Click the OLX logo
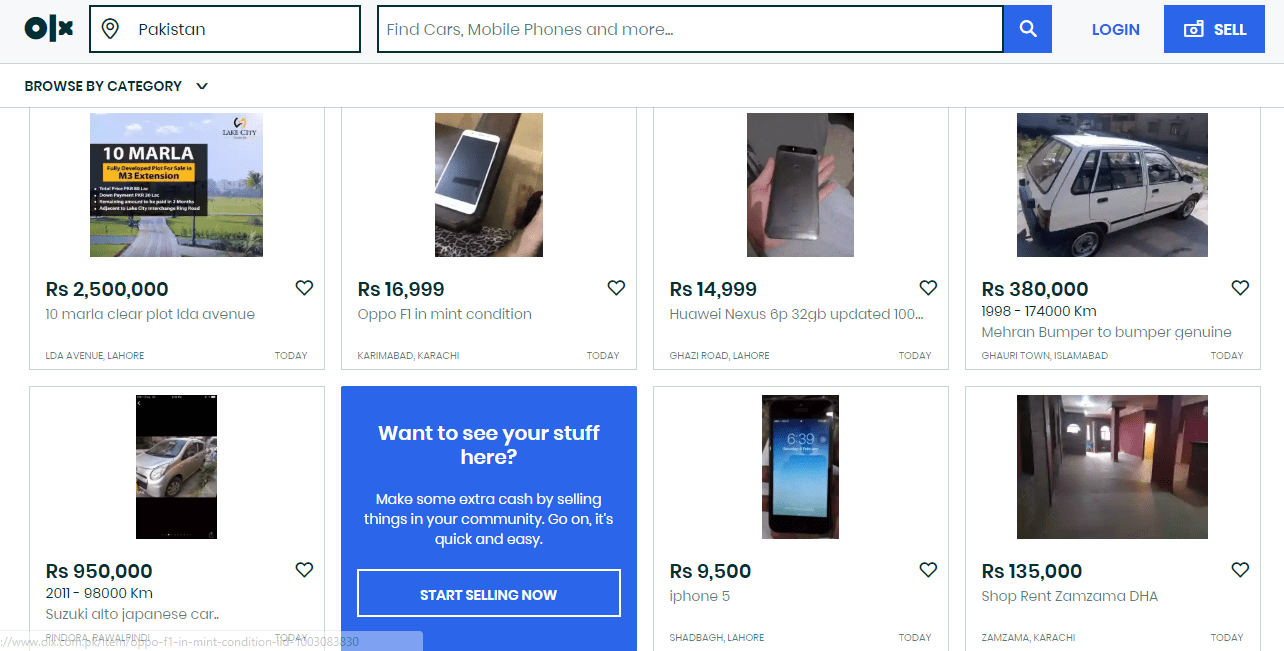Screen dimensions: 1284x651 coord(47,28)
